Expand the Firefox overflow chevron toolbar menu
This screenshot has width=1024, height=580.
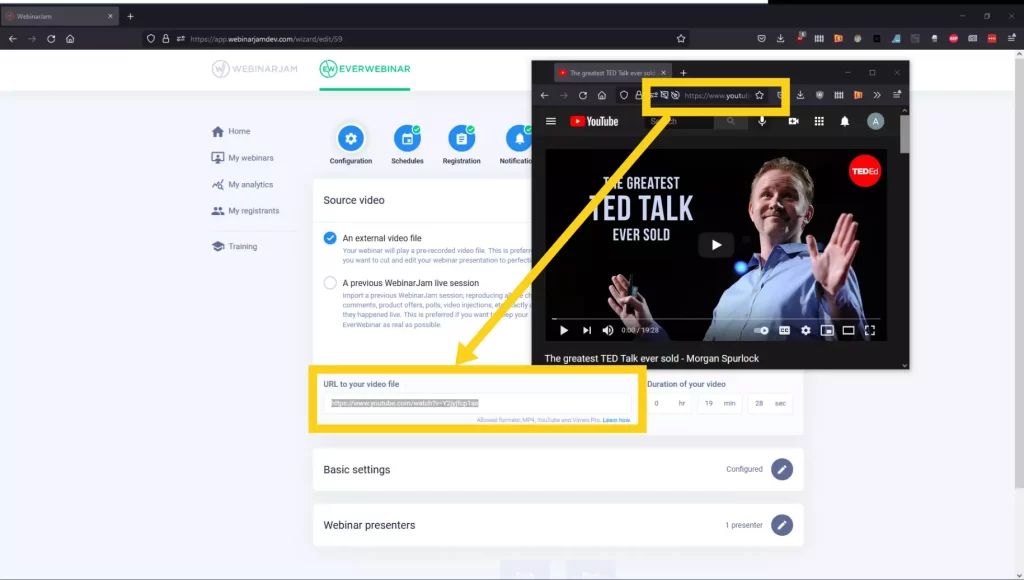[x=878, y=94]
